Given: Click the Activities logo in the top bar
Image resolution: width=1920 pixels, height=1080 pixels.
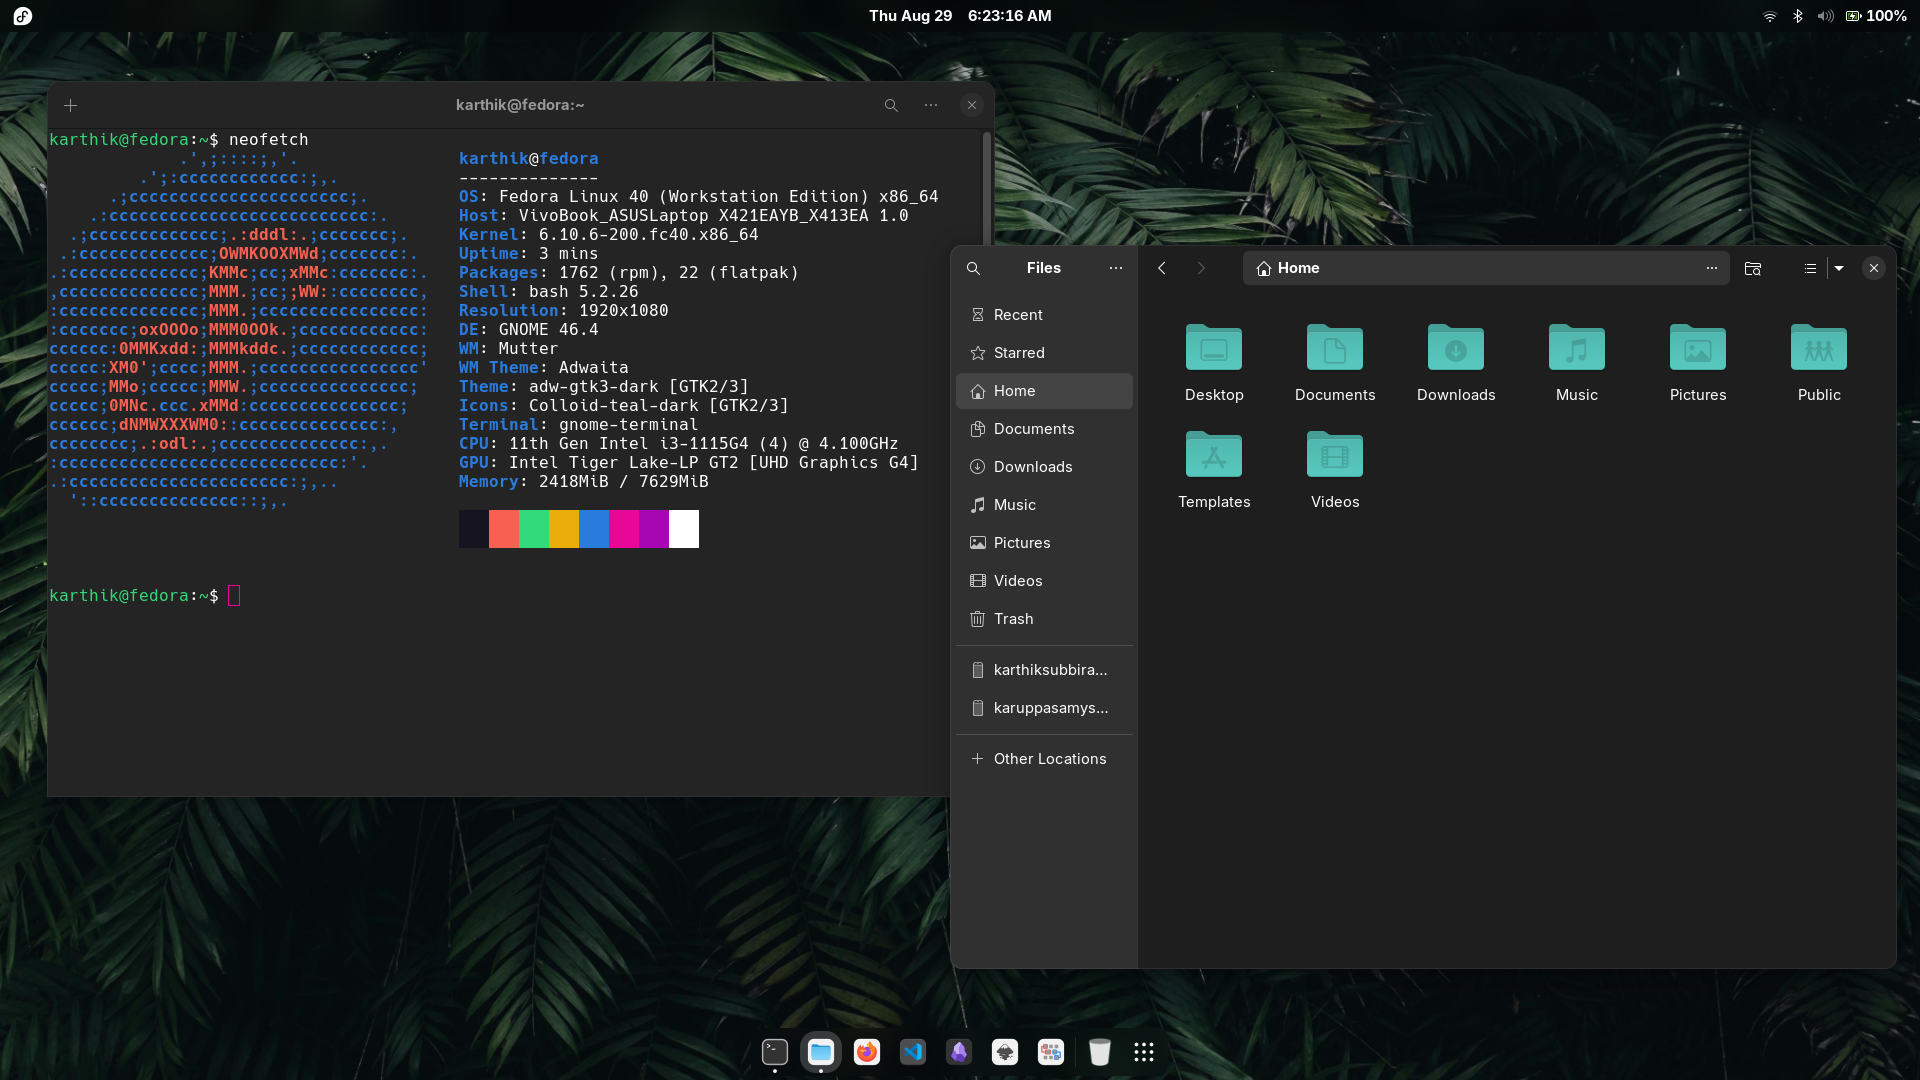Looking at the screenshot, I should click(23, 16).
